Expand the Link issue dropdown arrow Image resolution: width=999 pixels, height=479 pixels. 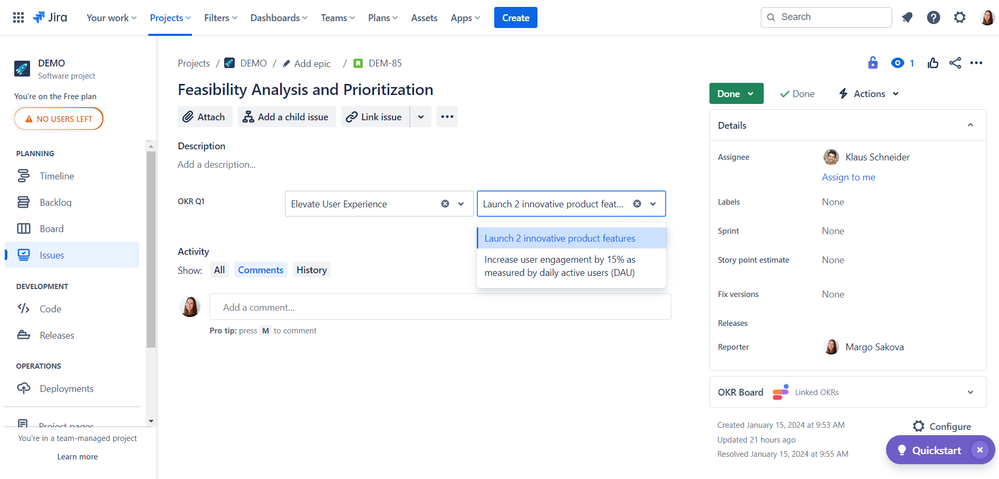tap(420, 117)
